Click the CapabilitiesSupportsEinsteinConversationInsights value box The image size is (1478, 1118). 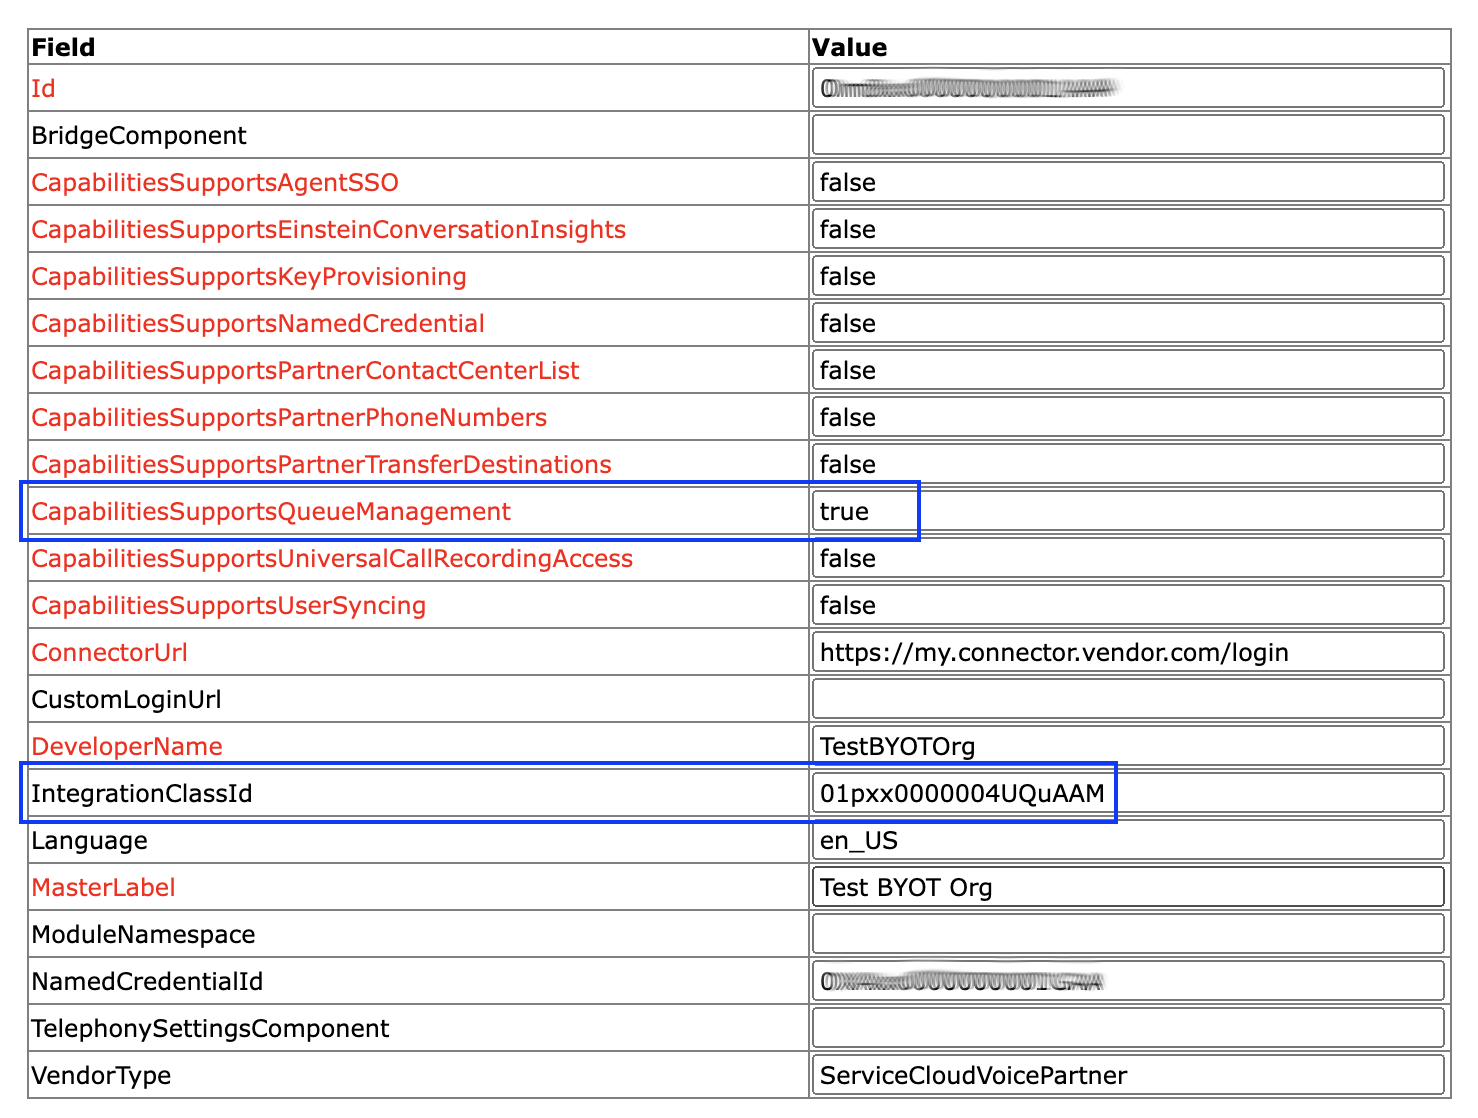pyautogui.click(x=1127, y=229)
